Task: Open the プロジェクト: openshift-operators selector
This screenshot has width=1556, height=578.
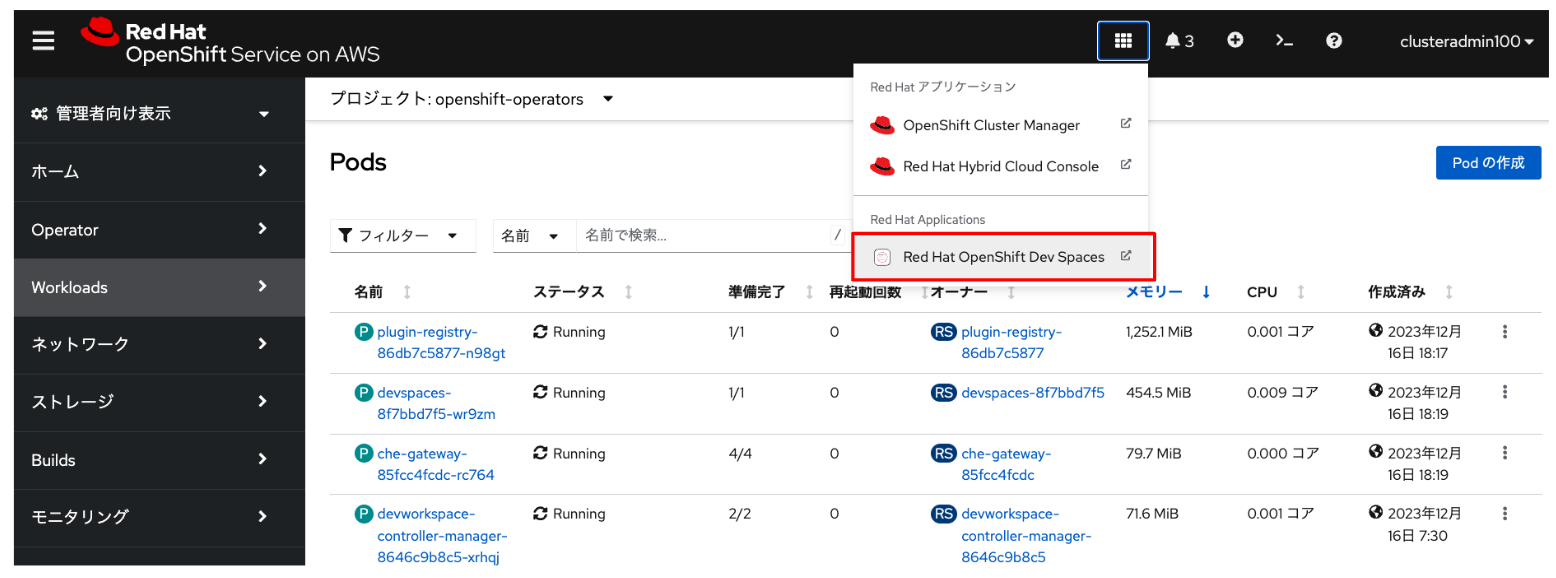Action: (x=472, y=99)
